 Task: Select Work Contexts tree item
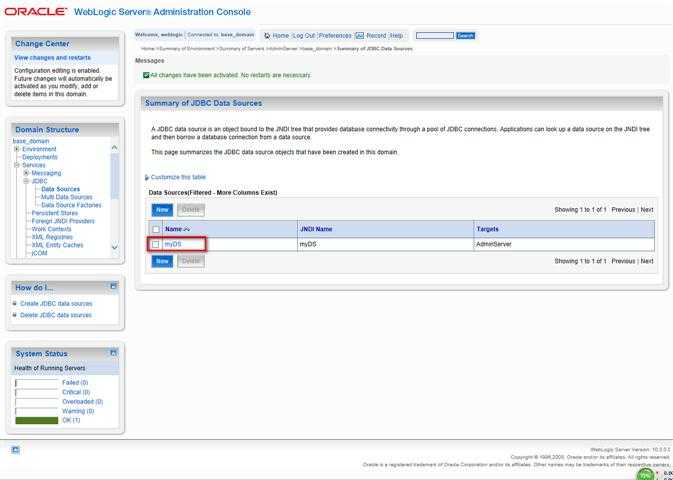pos(52,229)
